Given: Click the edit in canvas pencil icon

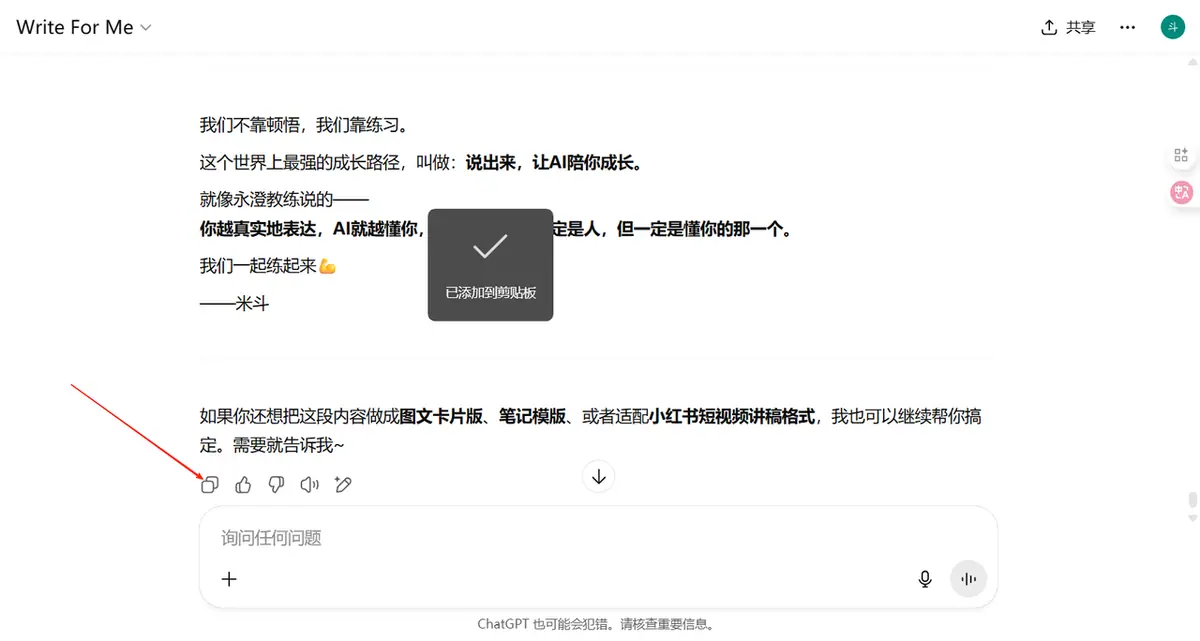Looking at the screenshot, I should tap(343, 485).
